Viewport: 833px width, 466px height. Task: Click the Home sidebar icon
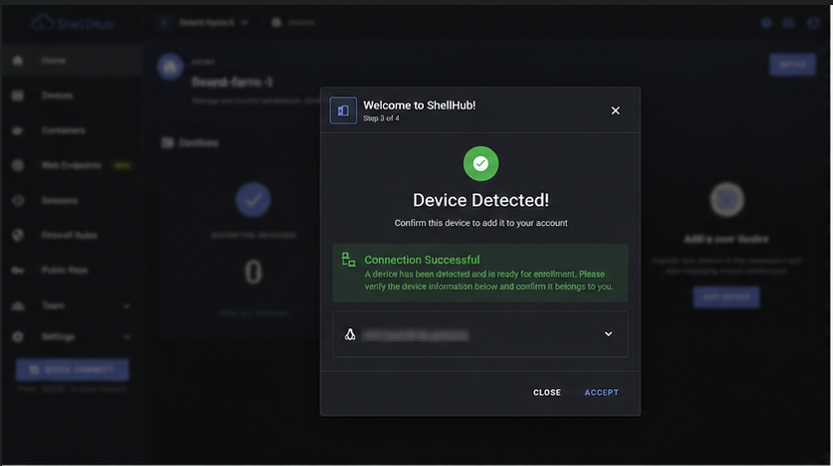[18, 61]
